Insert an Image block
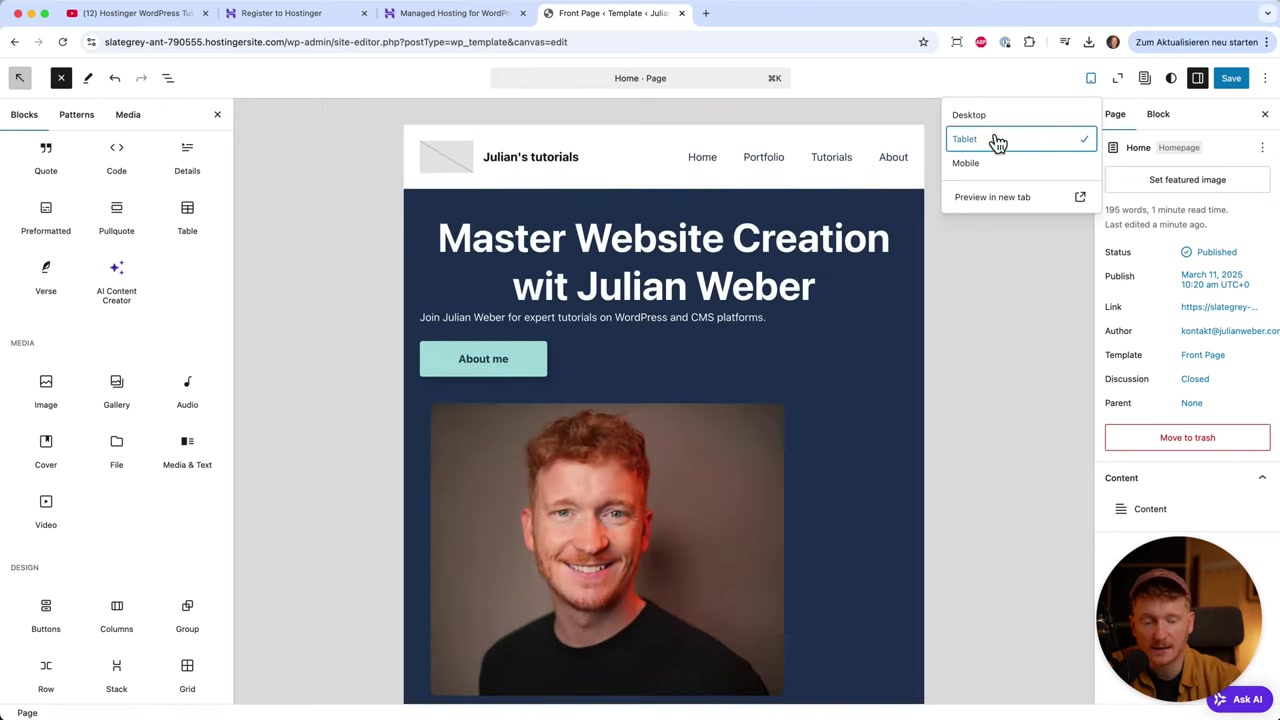 tap(46, 391)
